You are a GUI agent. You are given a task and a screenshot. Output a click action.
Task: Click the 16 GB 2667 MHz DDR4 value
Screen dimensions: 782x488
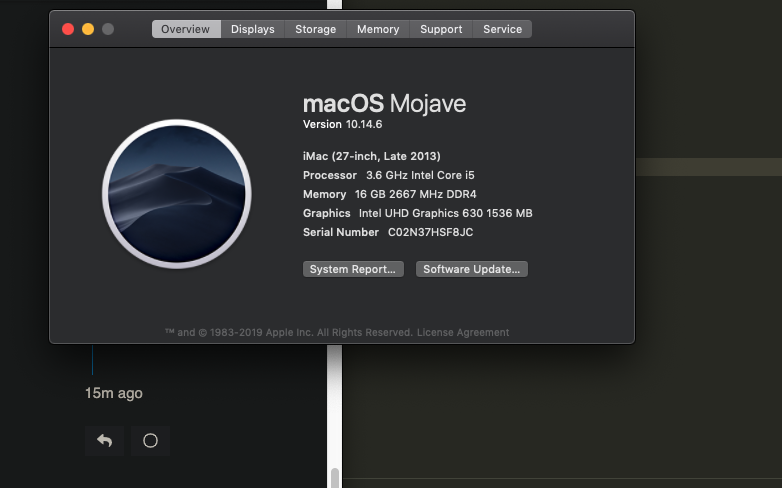415,195
